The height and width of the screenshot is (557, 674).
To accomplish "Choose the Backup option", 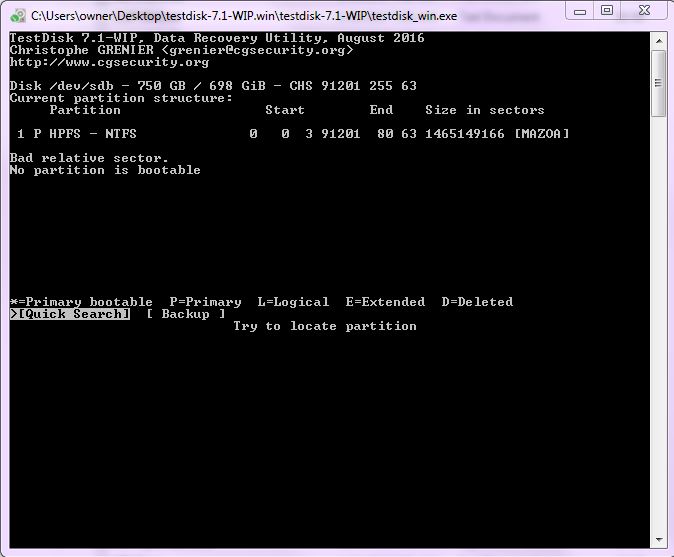I will click(x=185, y=314).
